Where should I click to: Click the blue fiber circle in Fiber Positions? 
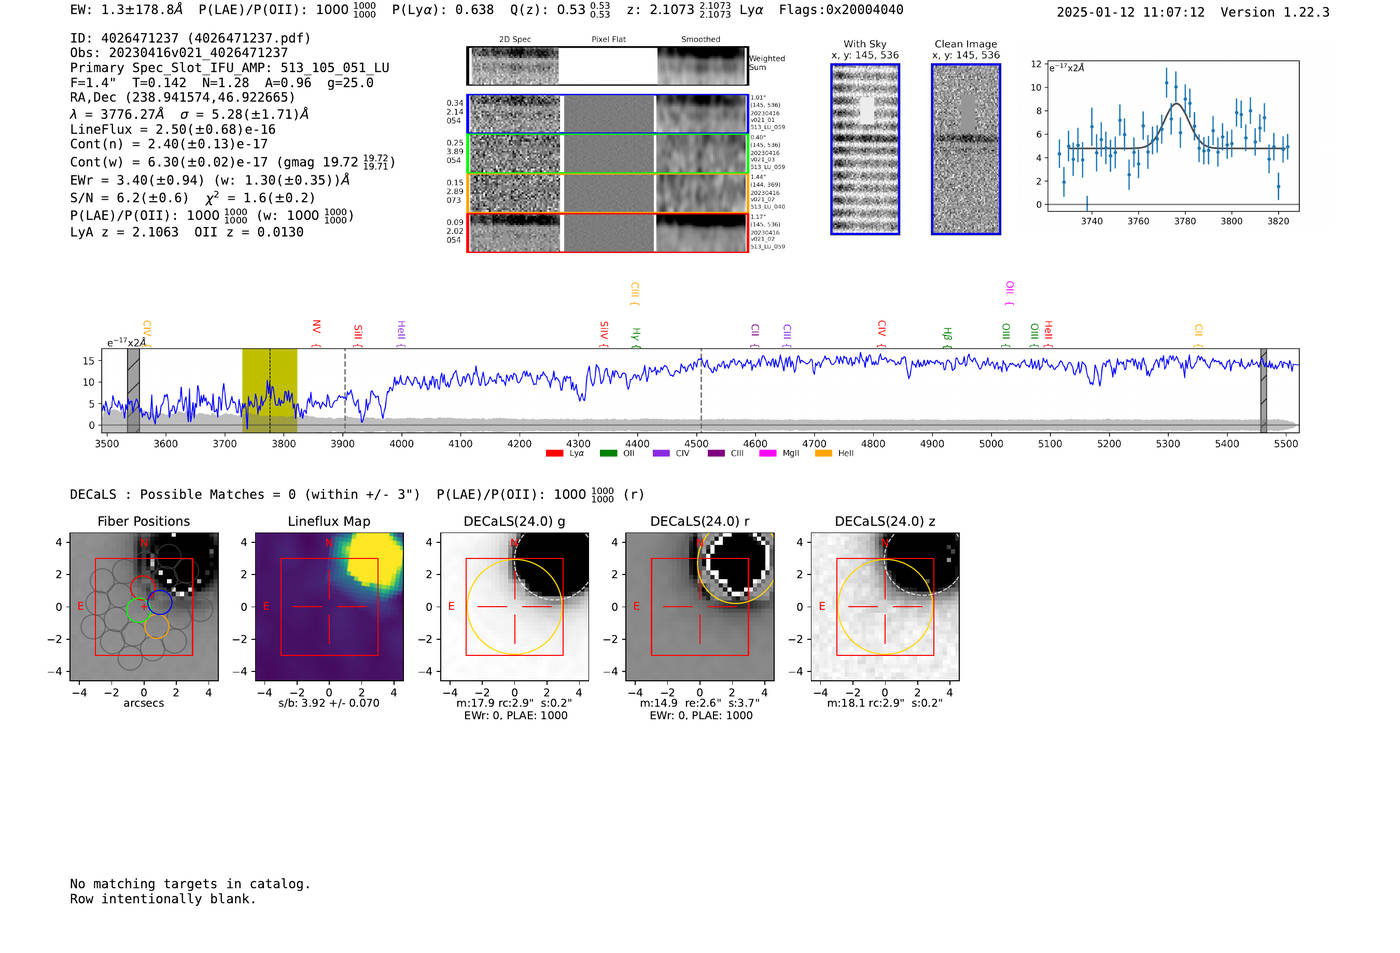pyautogui.click(x=160, y=602)
